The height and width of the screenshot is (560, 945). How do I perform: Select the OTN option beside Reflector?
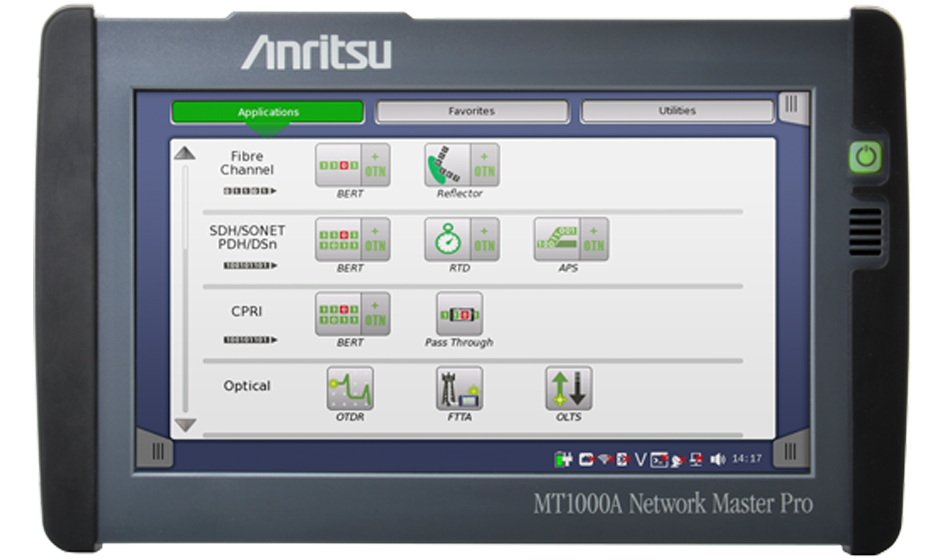[x=485, y=165]
